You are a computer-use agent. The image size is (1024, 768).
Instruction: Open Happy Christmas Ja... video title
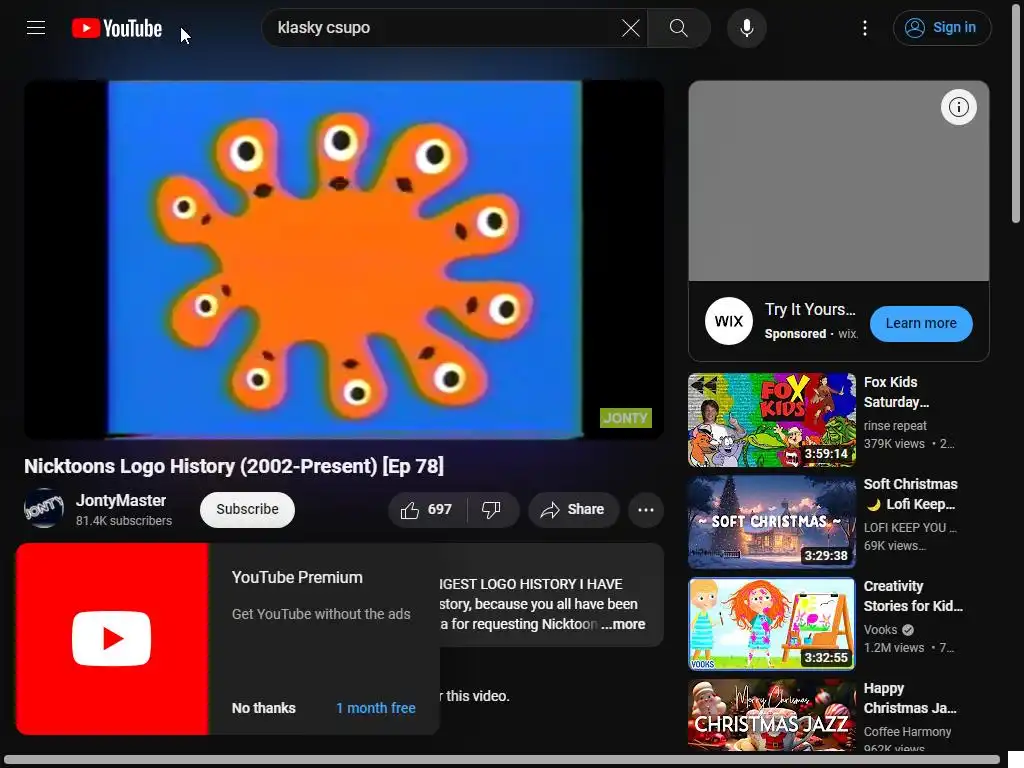pyautogui.click(x=910, y=698)
